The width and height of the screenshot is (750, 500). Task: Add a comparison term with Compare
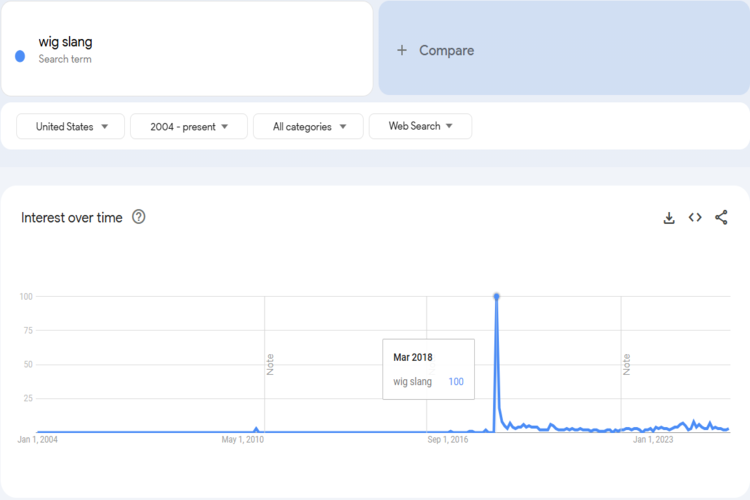click(x=564, y=48)
